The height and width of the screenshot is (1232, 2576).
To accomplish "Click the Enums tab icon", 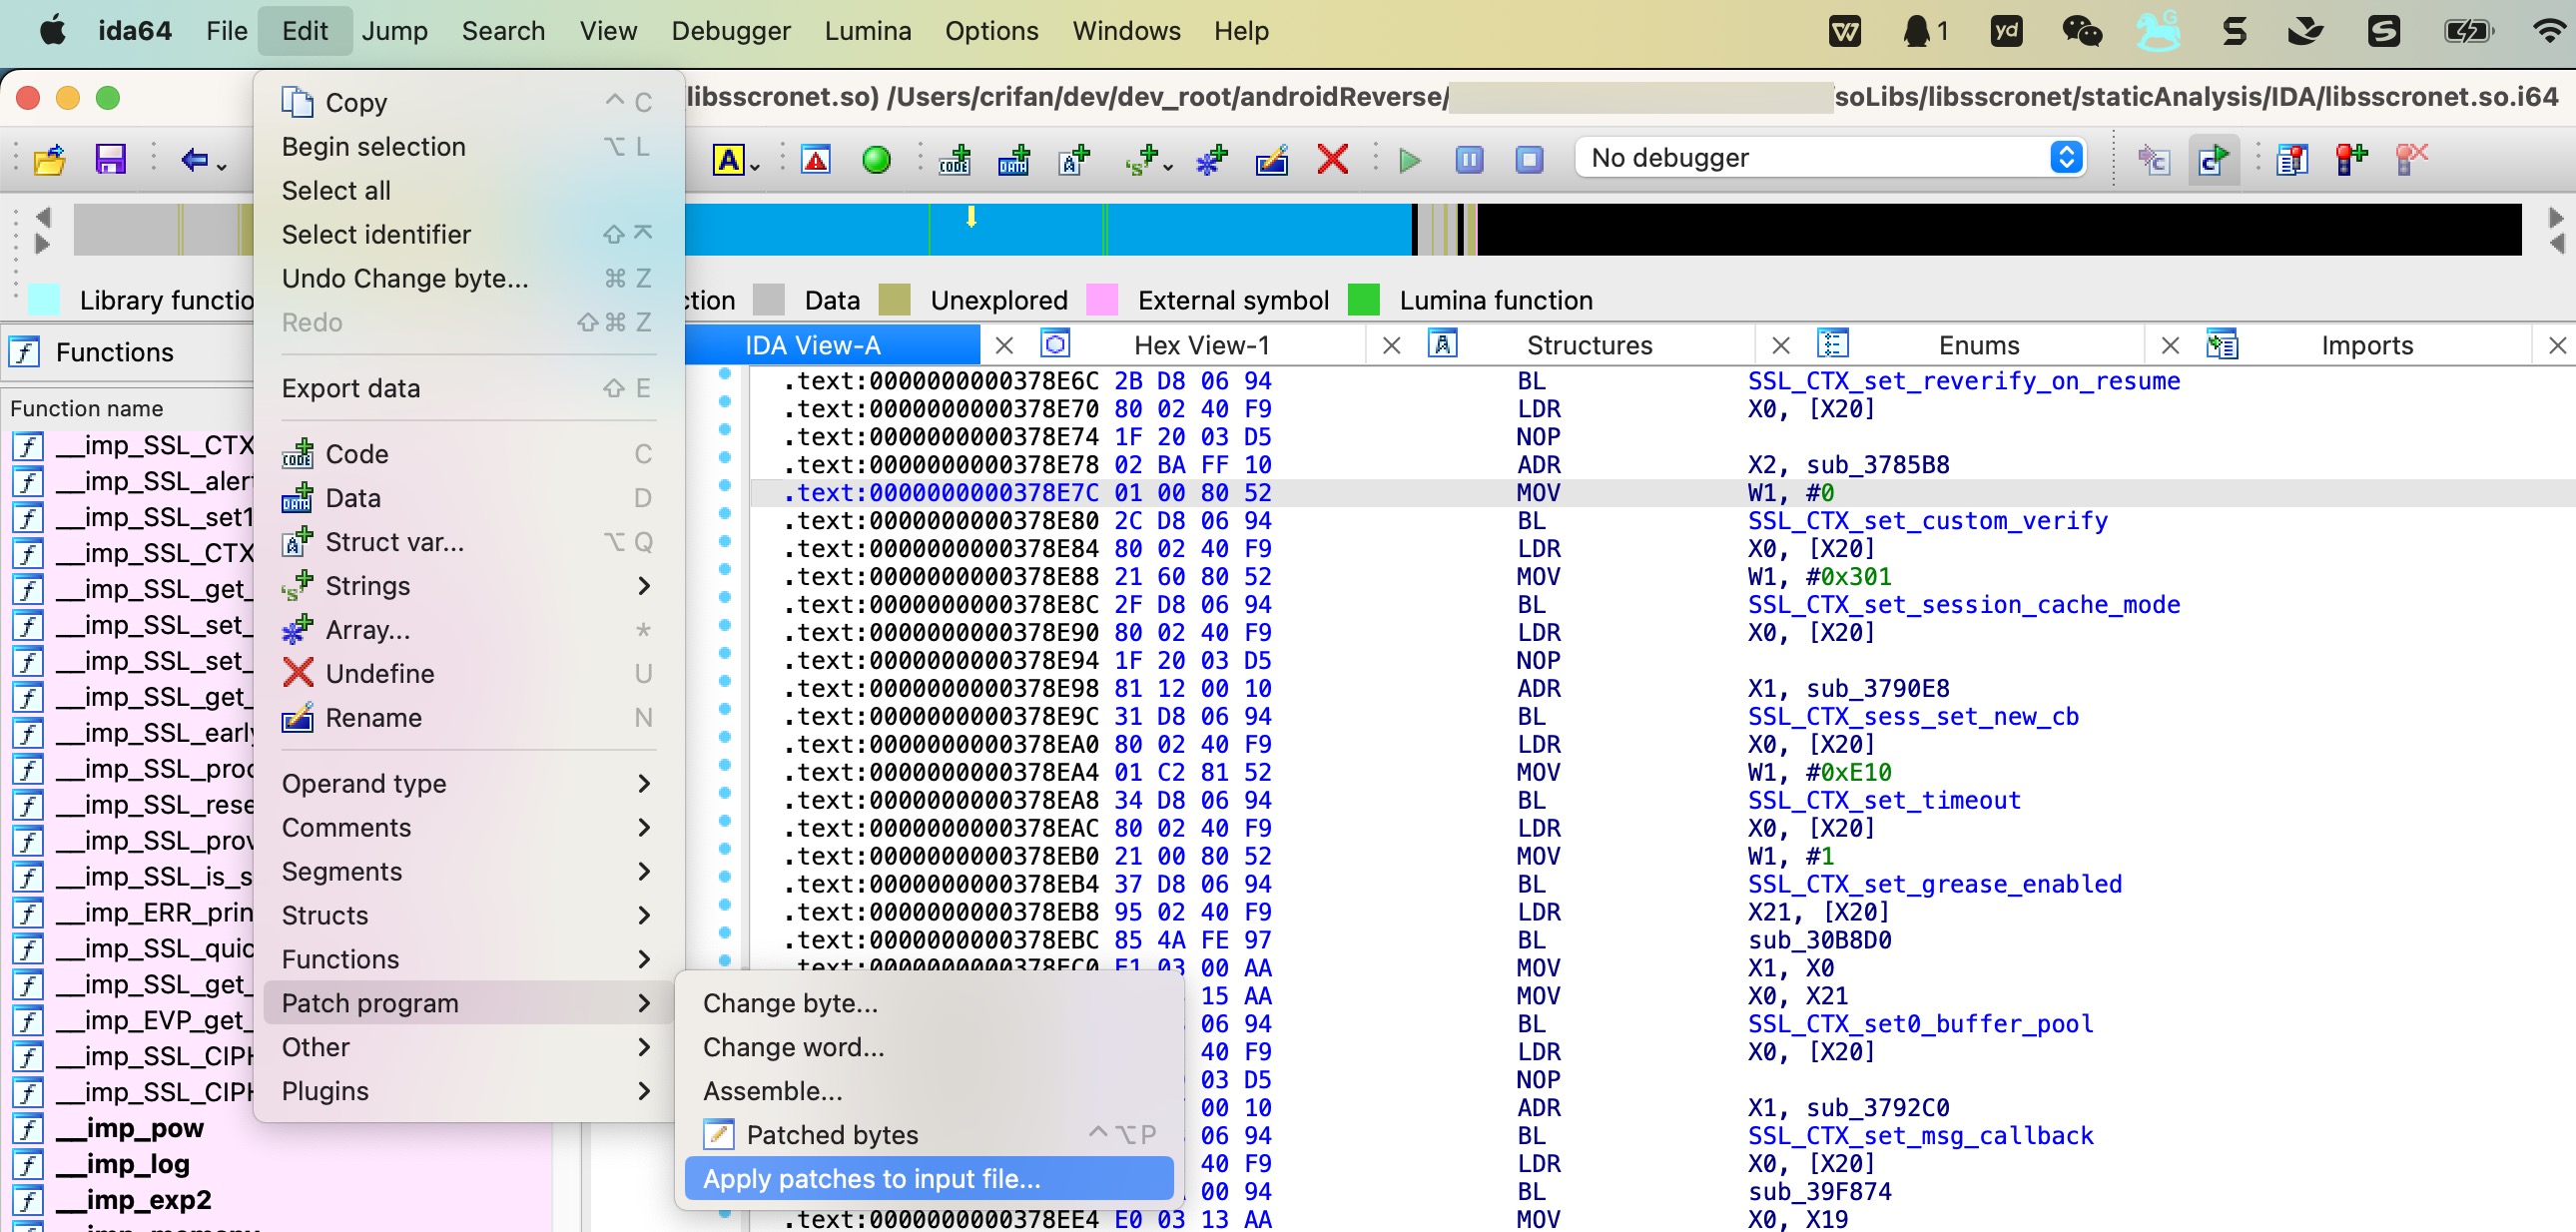I will pos(1832,344).
